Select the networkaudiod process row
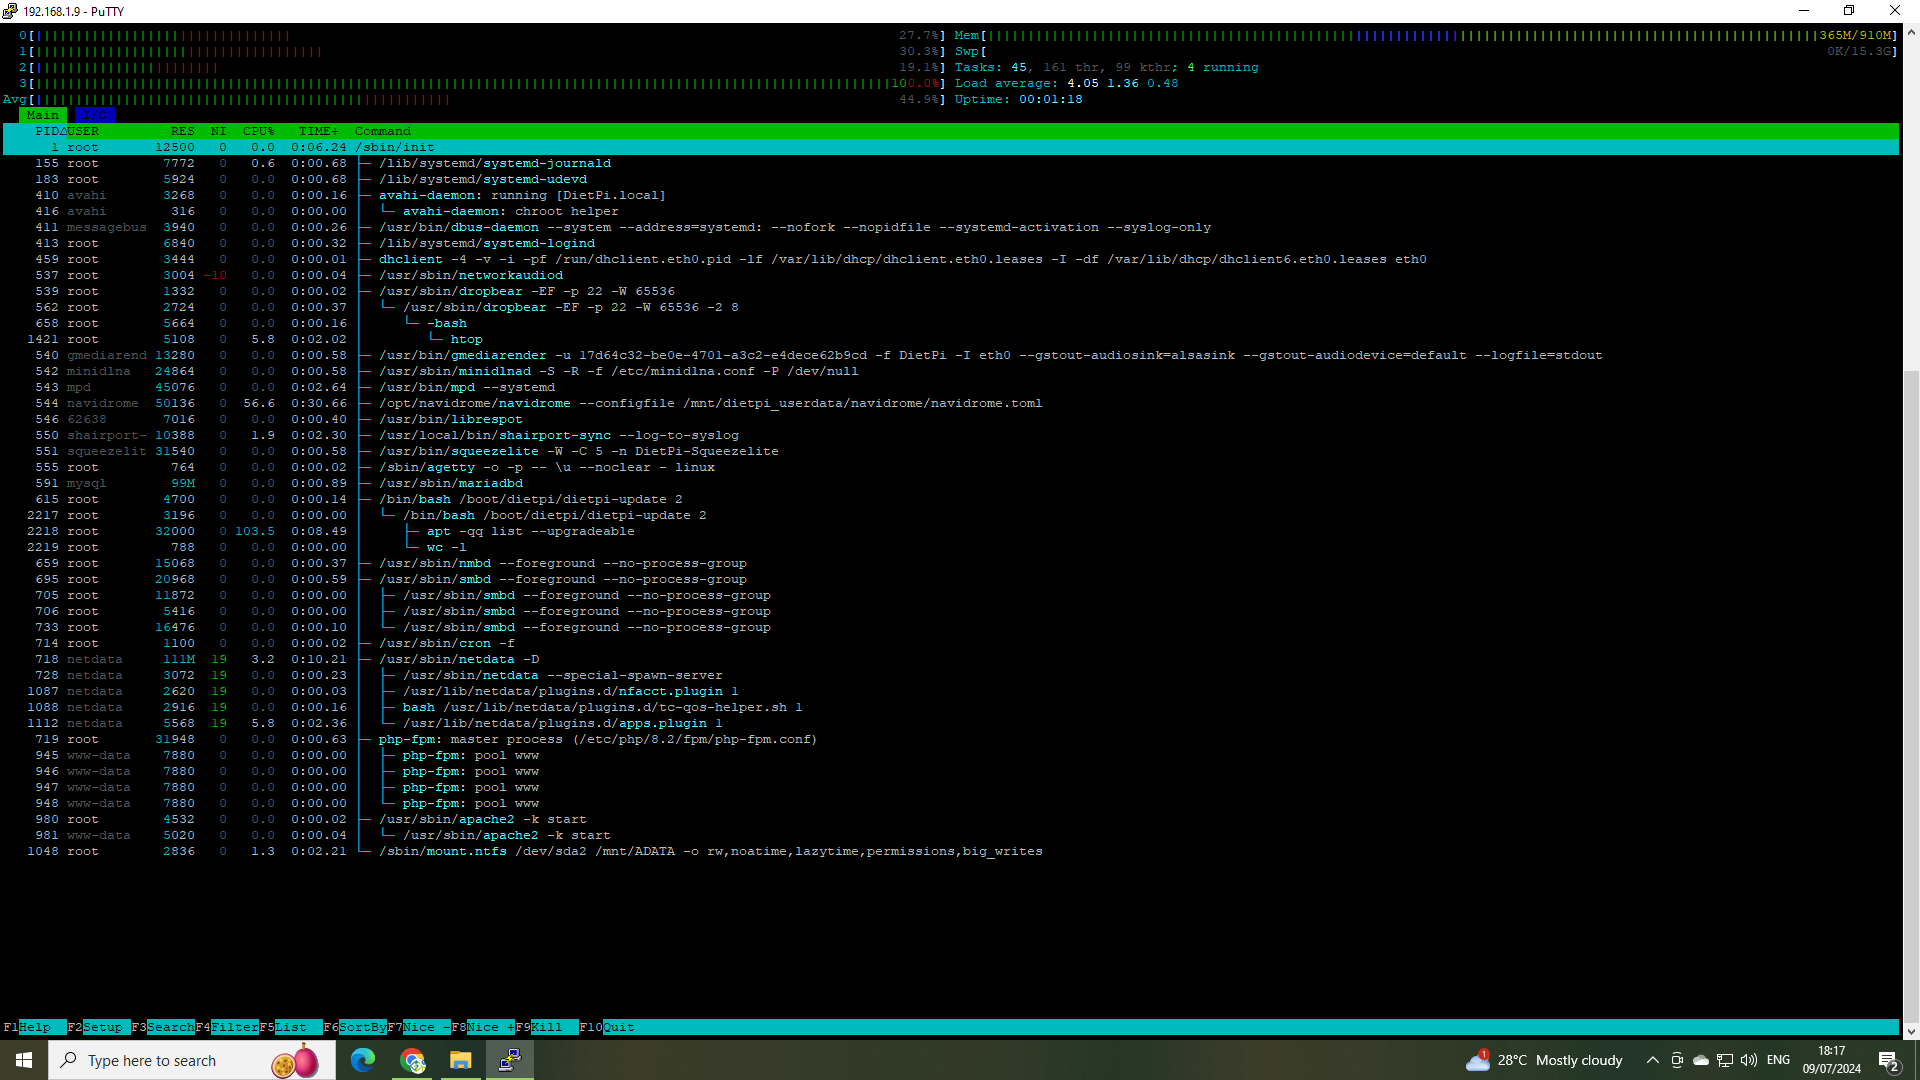Screen dimensions: 1920x1080 (950, 275)
